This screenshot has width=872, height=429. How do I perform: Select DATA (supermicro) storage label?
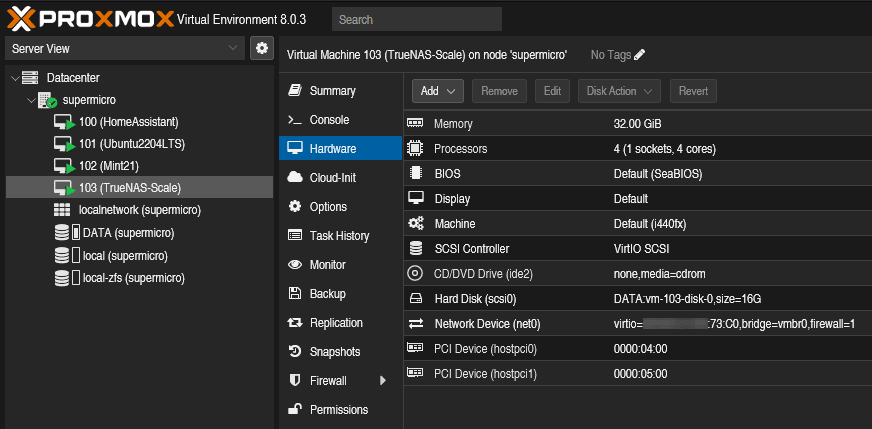coord(128,233)
